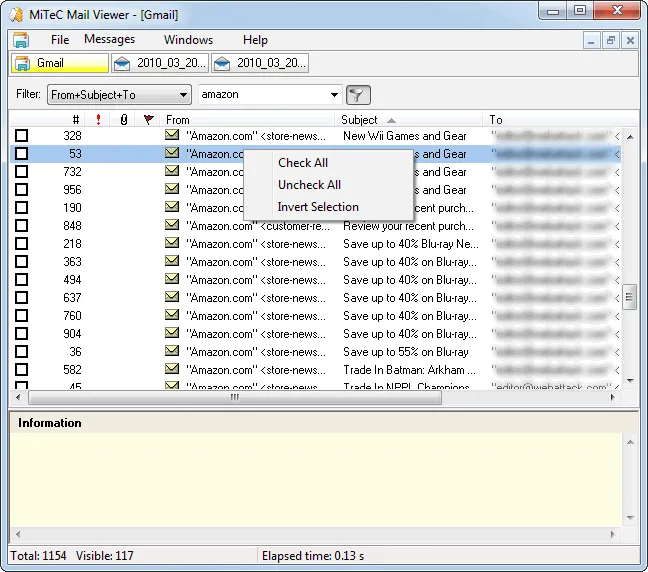Click the message list horizontal scrollbar thumb
Screen dimensions: 648x572
pyautogui.click(x=235, y=398)
